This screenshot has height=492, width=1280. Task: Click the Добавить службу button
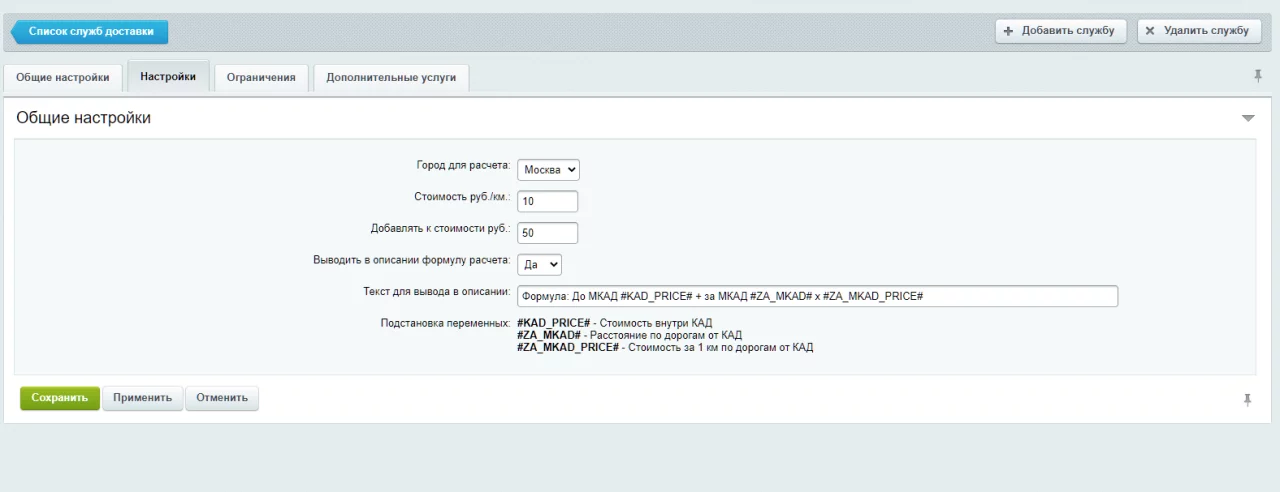[x=1060, y=31]
